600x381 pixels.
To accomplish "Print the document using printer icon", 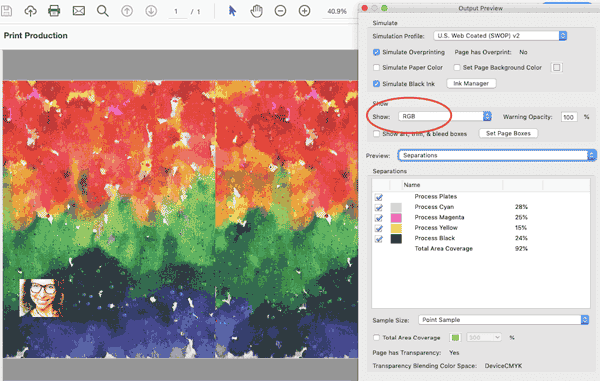I will tap(54, 11).
